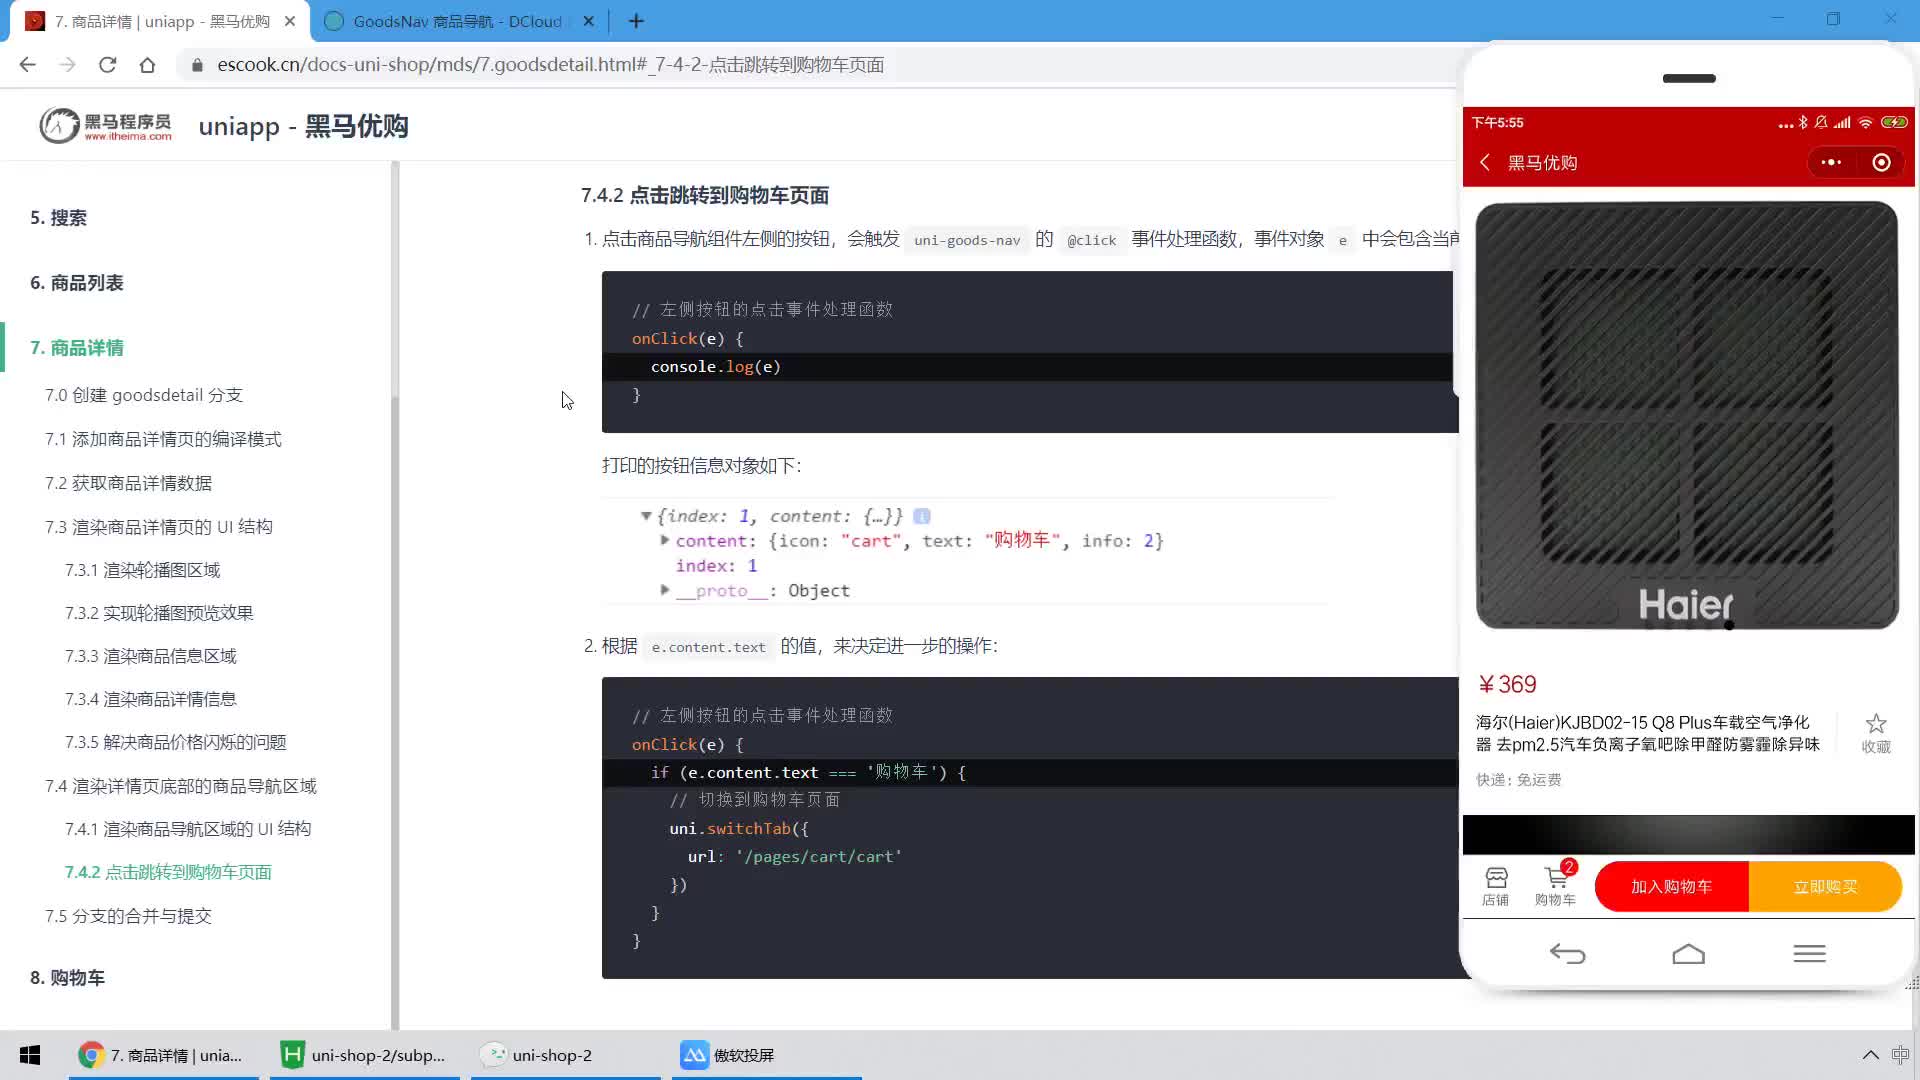Open the 5. 搜索 chapter
1920x1080 pixels.
click(x=58, y=218)
